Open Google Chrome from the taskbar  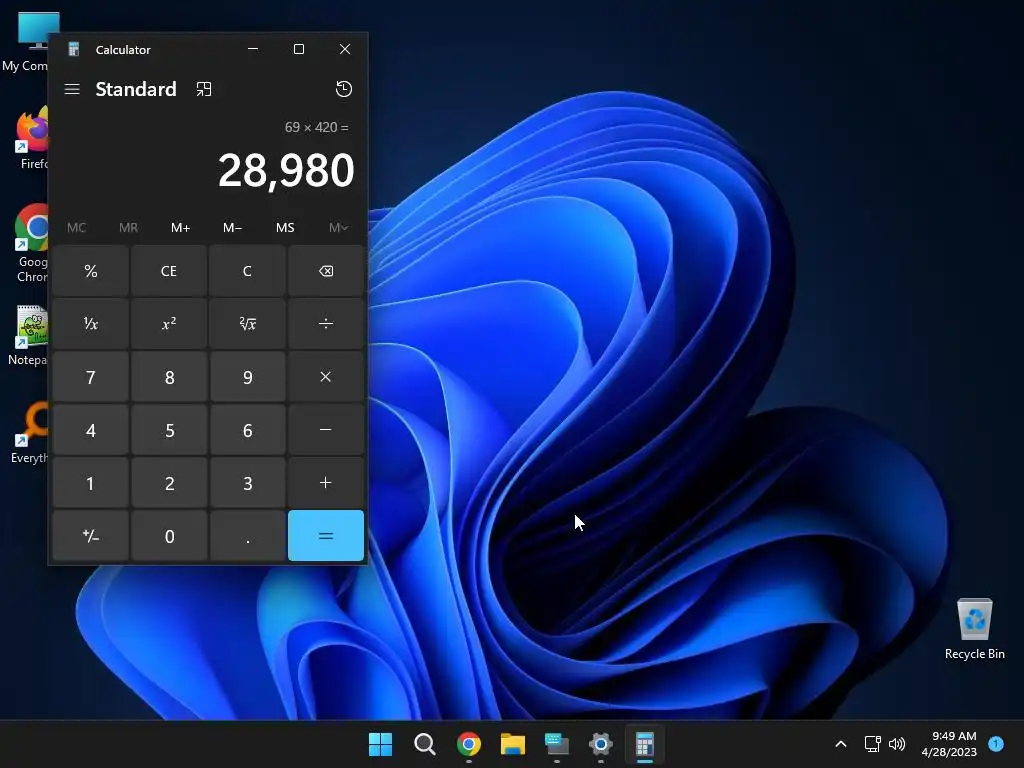[x=468, y=744]
